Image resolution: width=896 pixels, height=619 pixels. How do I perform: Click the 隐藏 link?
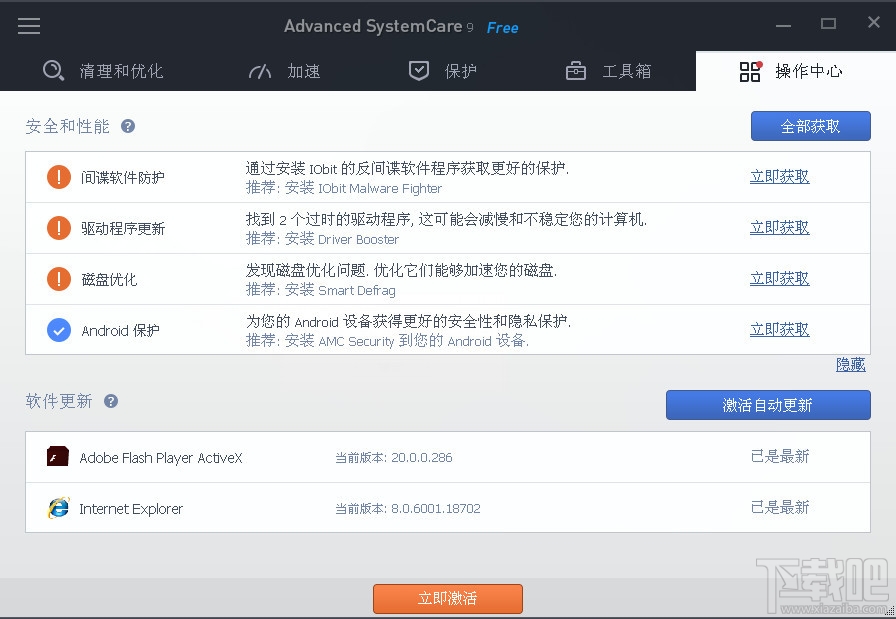(x=850, y=364)
